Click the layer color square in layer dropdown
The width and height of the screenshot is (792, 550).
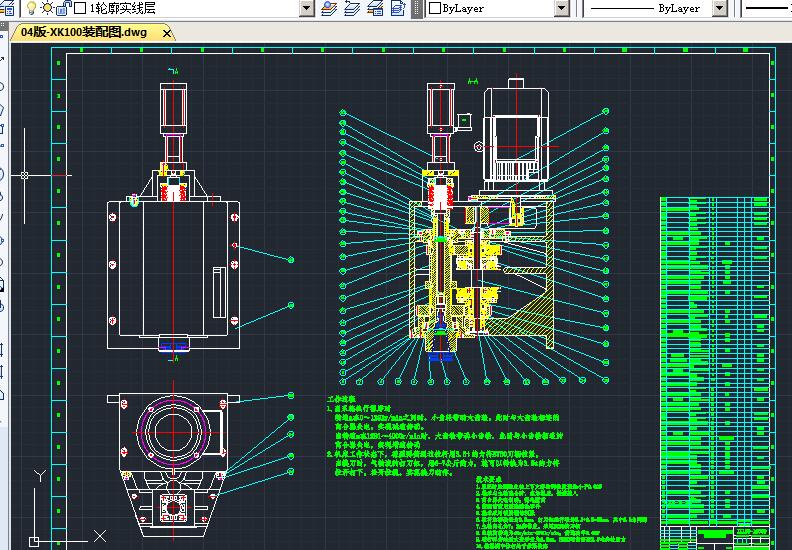pyautogui.click(x=81, y=8)
